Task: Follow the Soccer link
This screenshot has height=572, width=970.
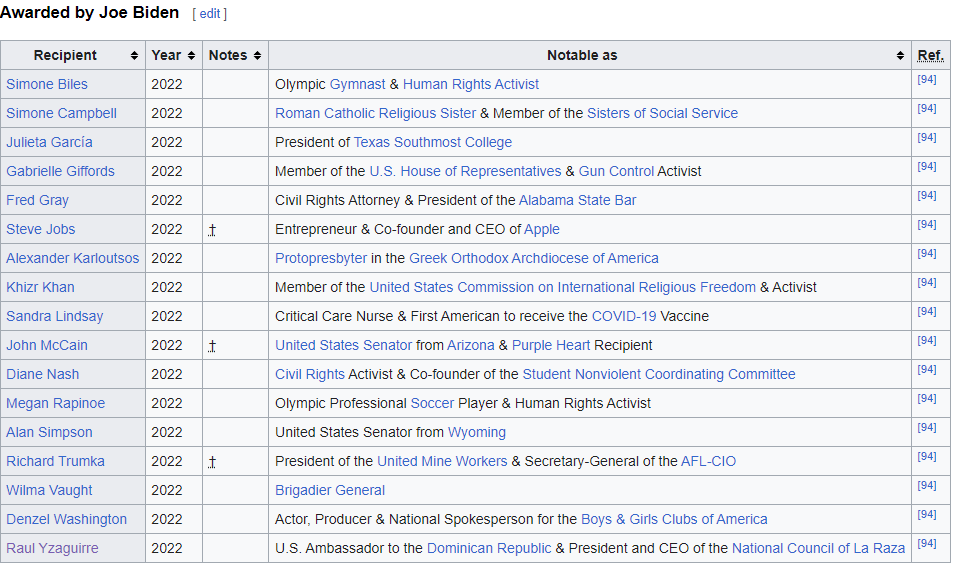Action: [432, 404]
